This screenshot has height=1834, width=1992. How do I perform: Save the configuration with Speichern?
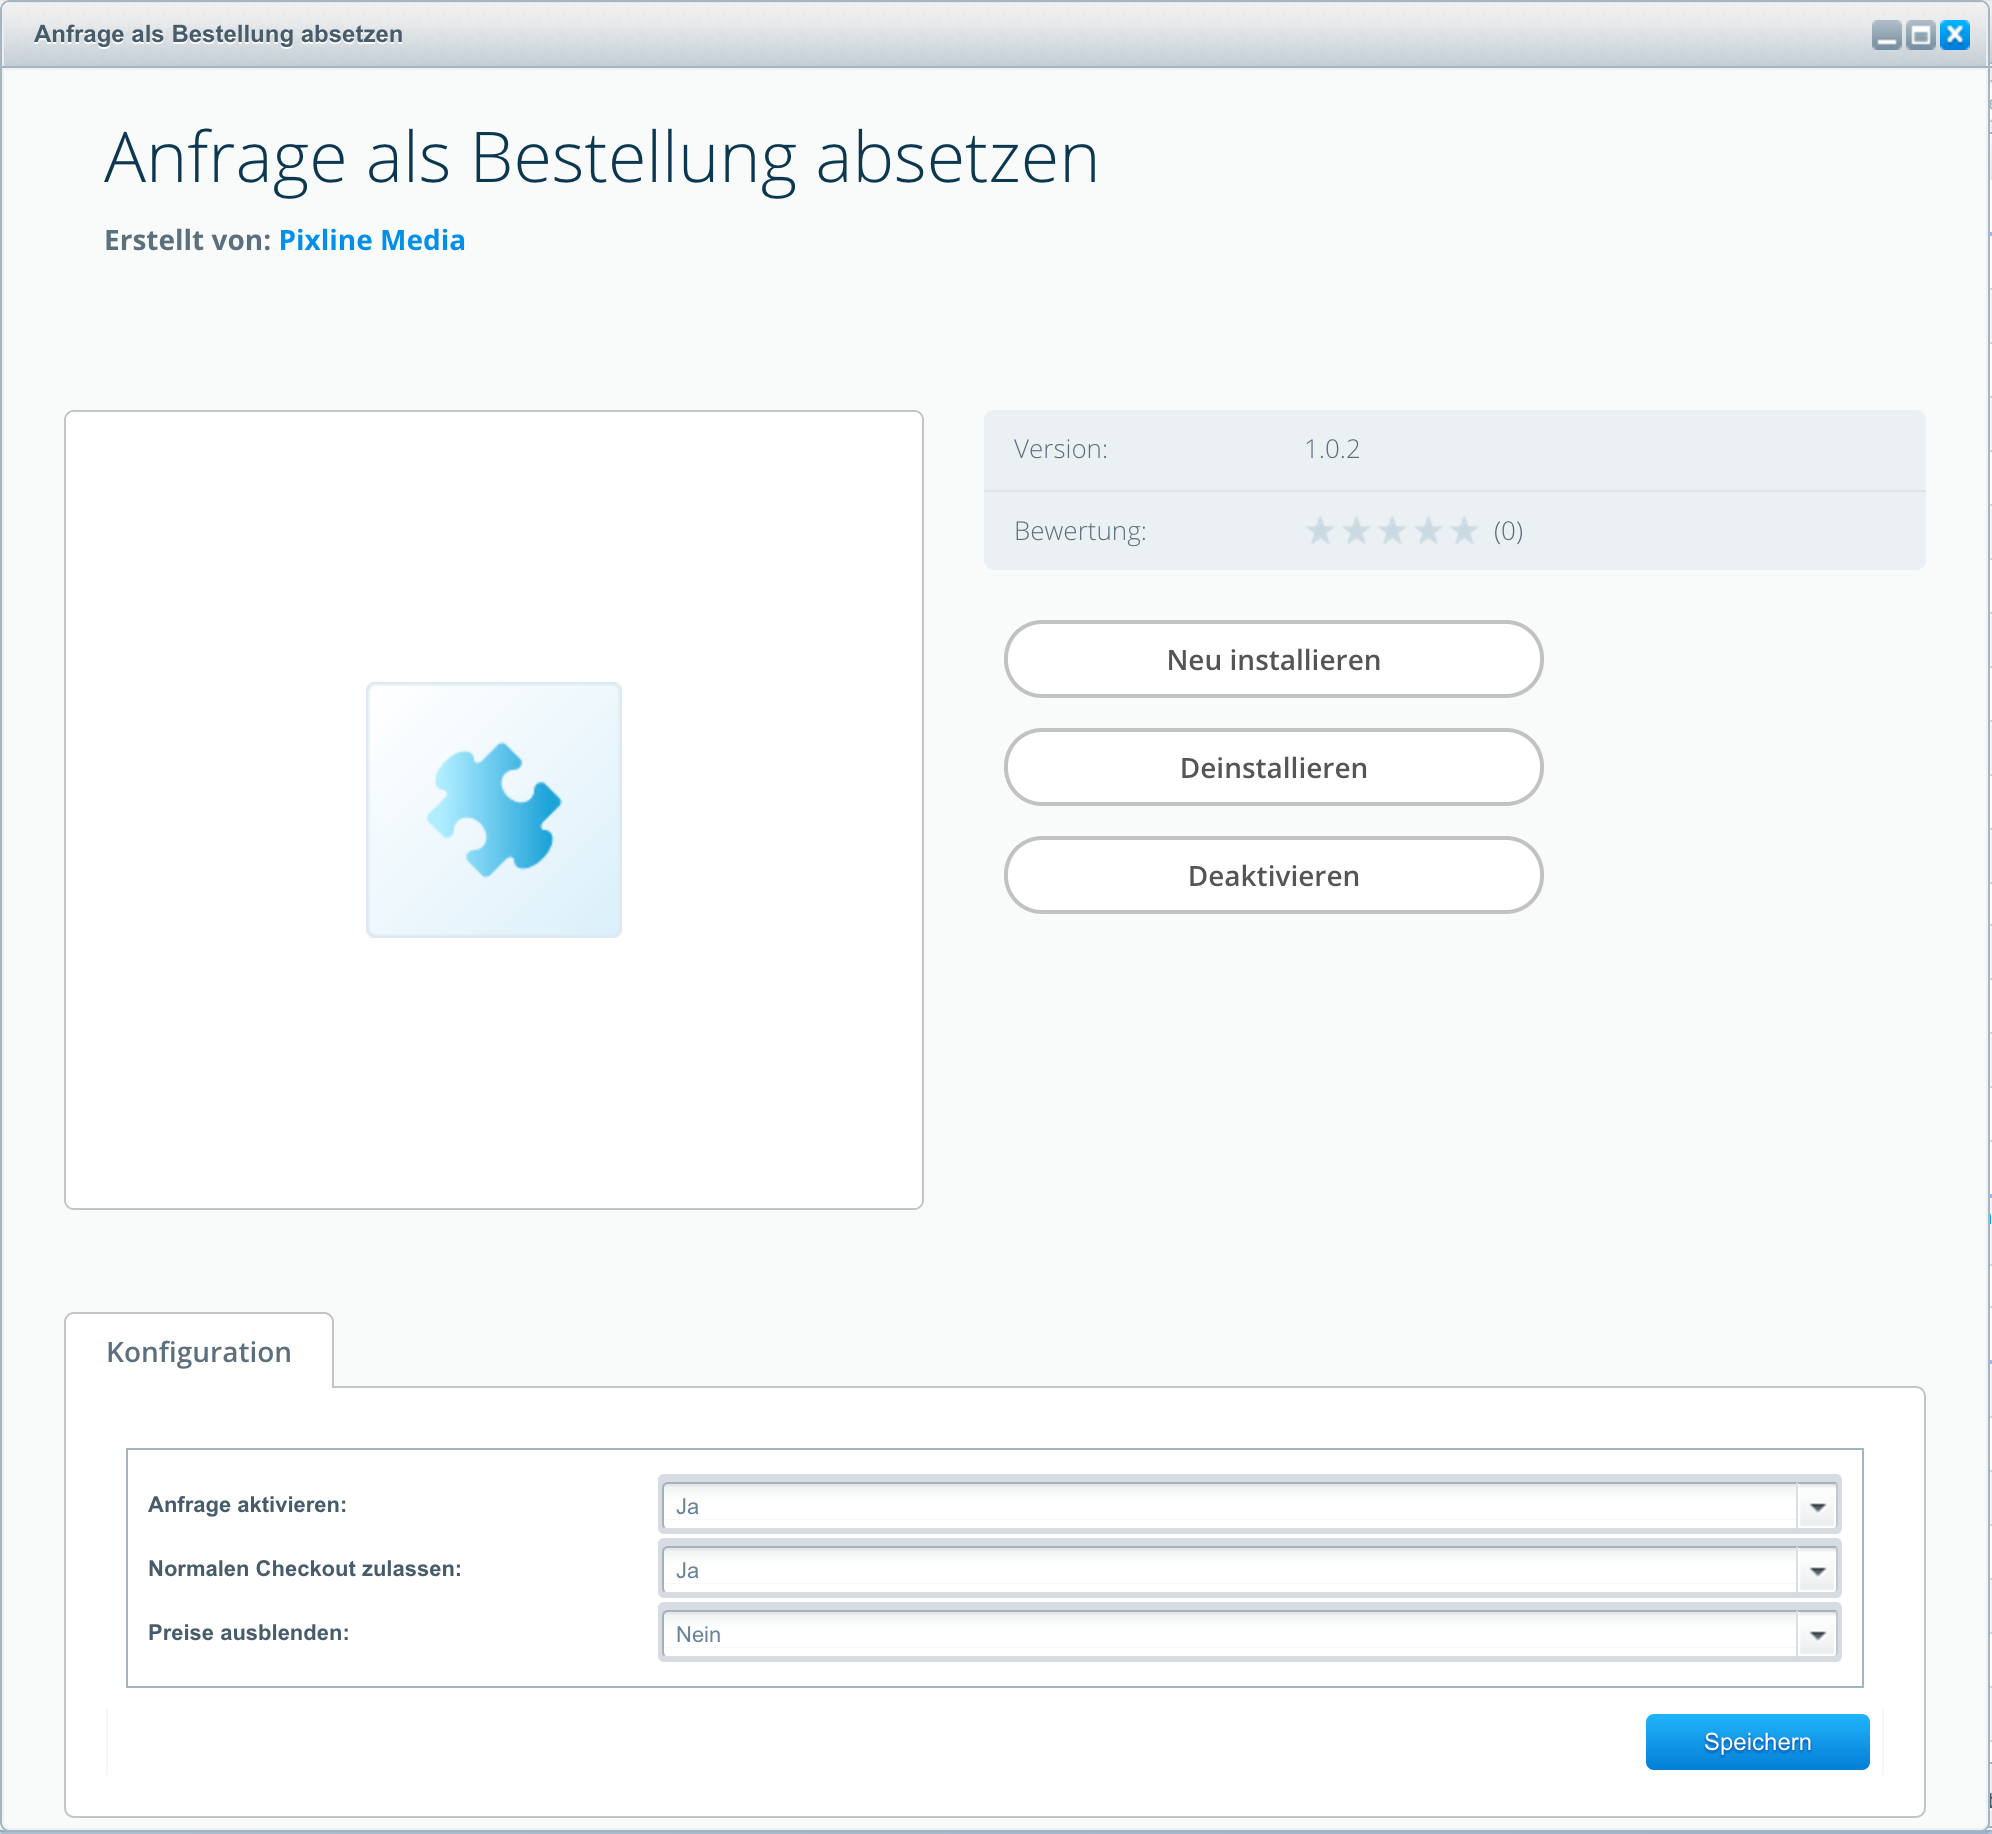[x=1757, y=1742]
